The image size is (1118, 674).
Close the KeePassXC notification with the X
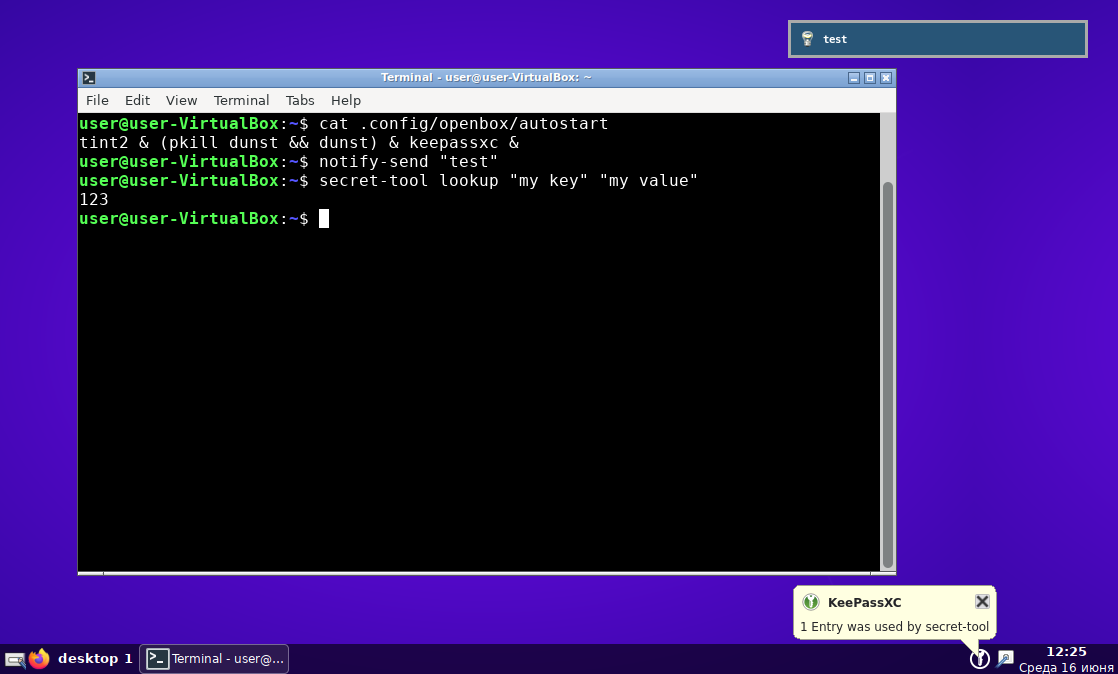[981, 601]
